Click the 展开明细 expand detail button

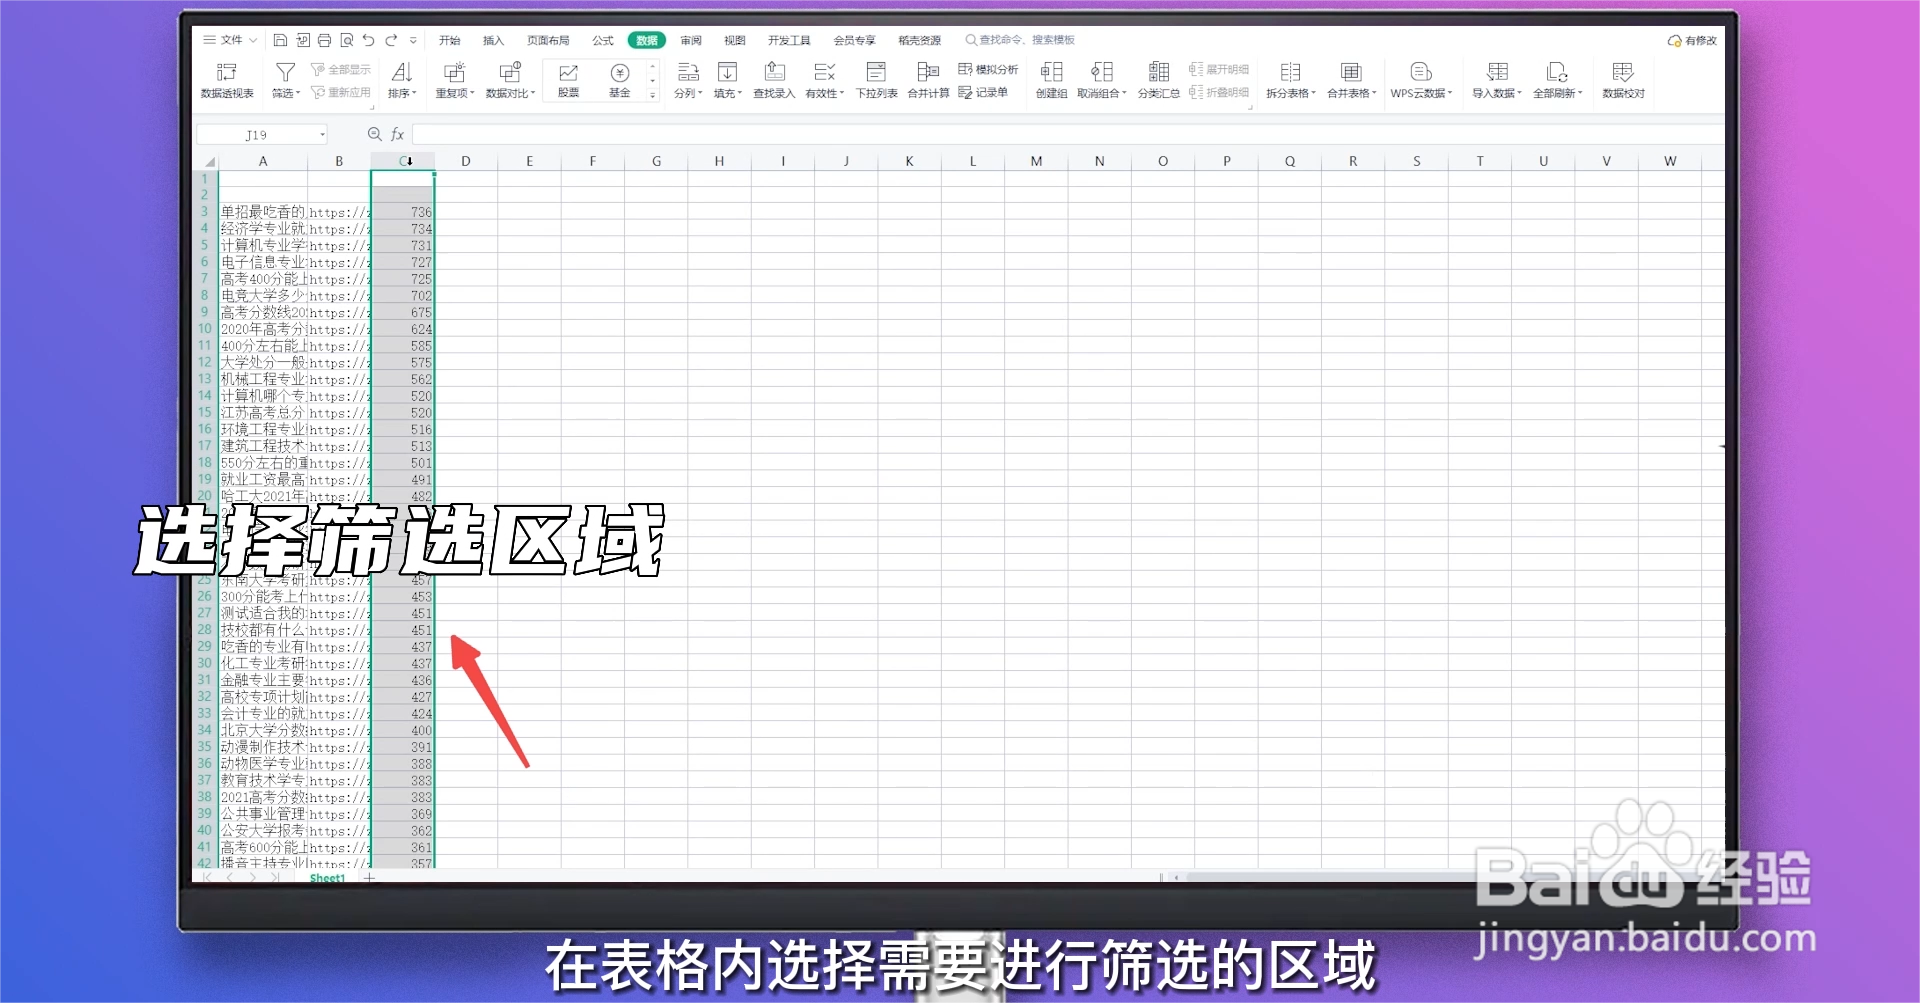pos(1219,69)
